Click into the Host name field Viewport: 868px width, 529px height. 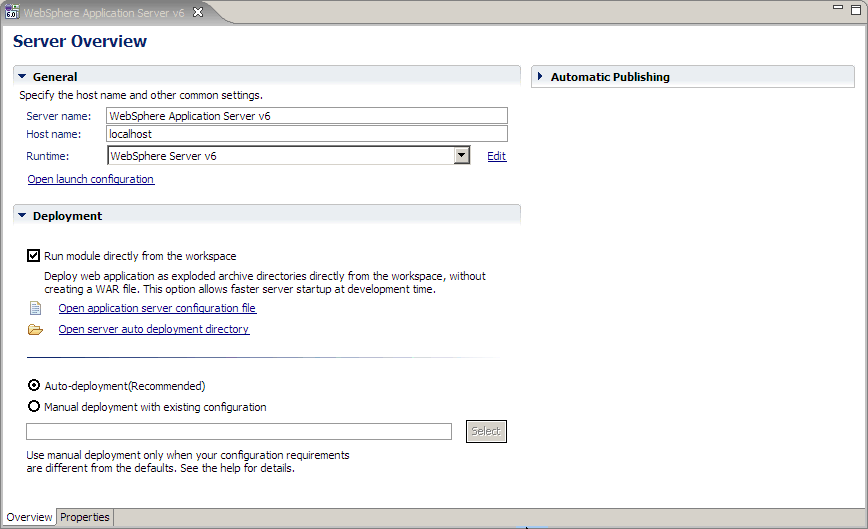pos(307,134)
